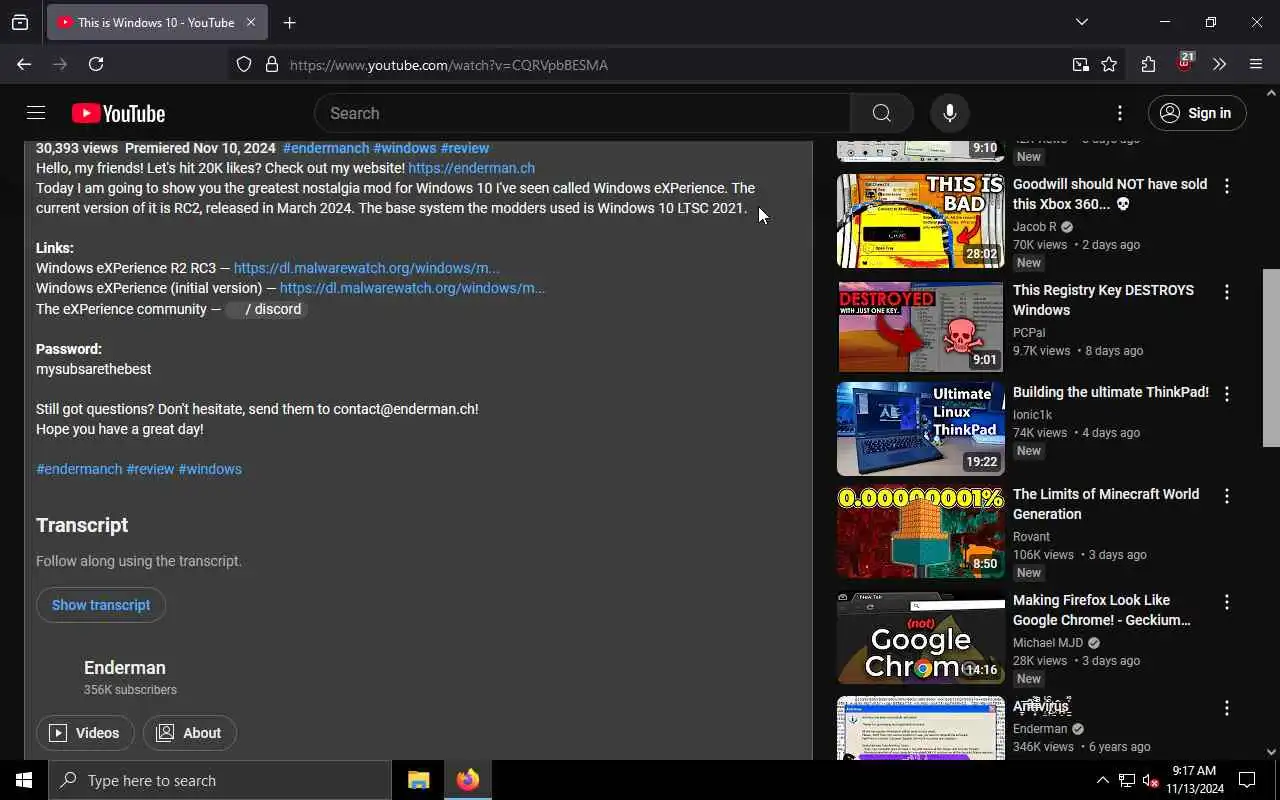The image size is (1280, 800).
Task: Toggle picture-in-picture icon in address bar
Action: tap(1081, 65)
